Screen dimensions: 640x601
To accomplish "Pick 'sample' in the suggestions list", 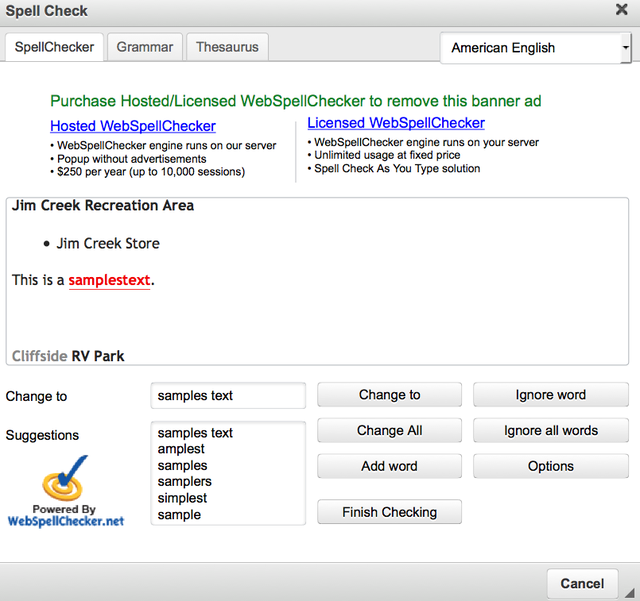I will [179, 514].
